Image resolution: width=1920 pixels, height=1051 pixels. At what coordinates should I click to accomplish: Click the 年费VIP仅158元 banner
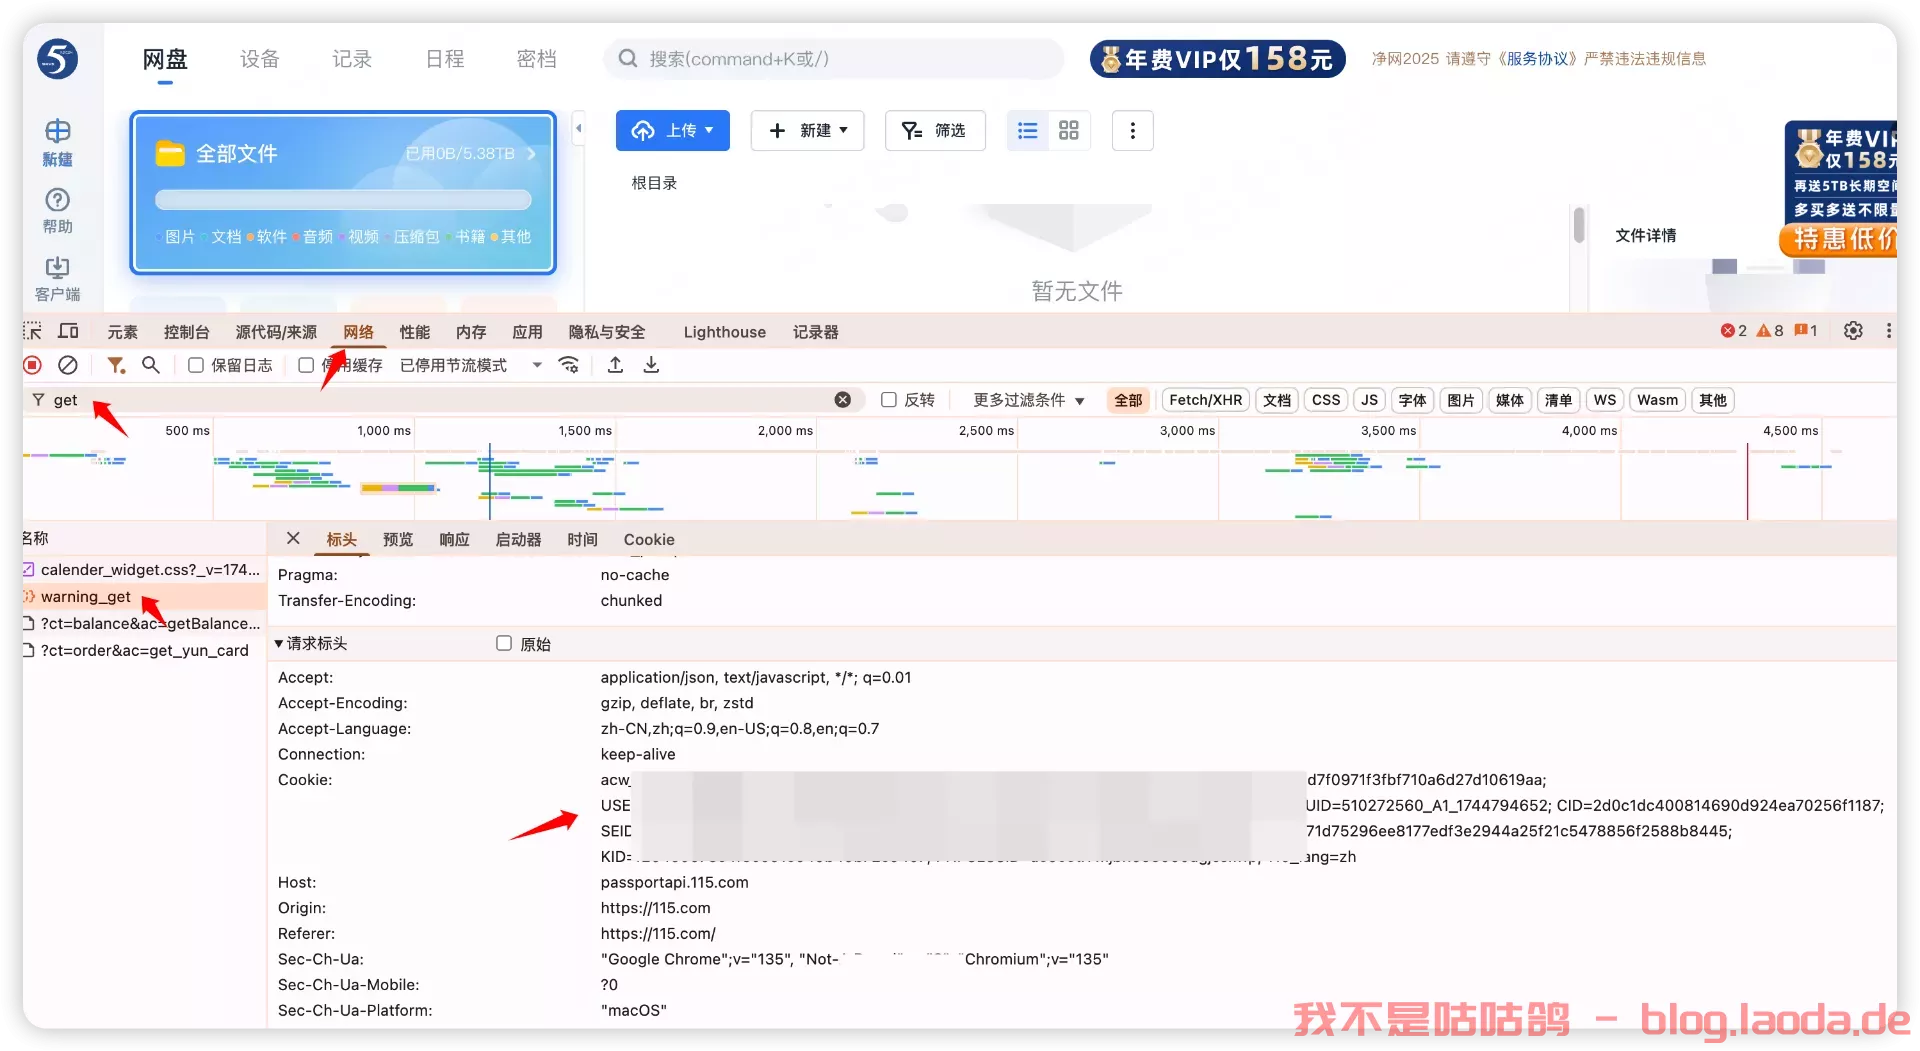tap(1218, 59)
